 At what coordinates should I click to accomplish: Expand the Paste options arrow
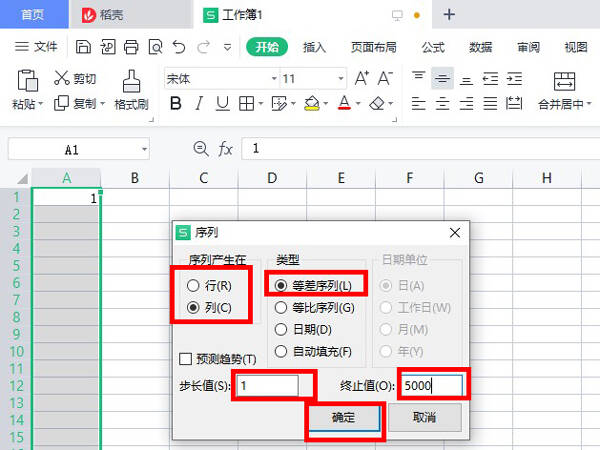click(41, 104)
